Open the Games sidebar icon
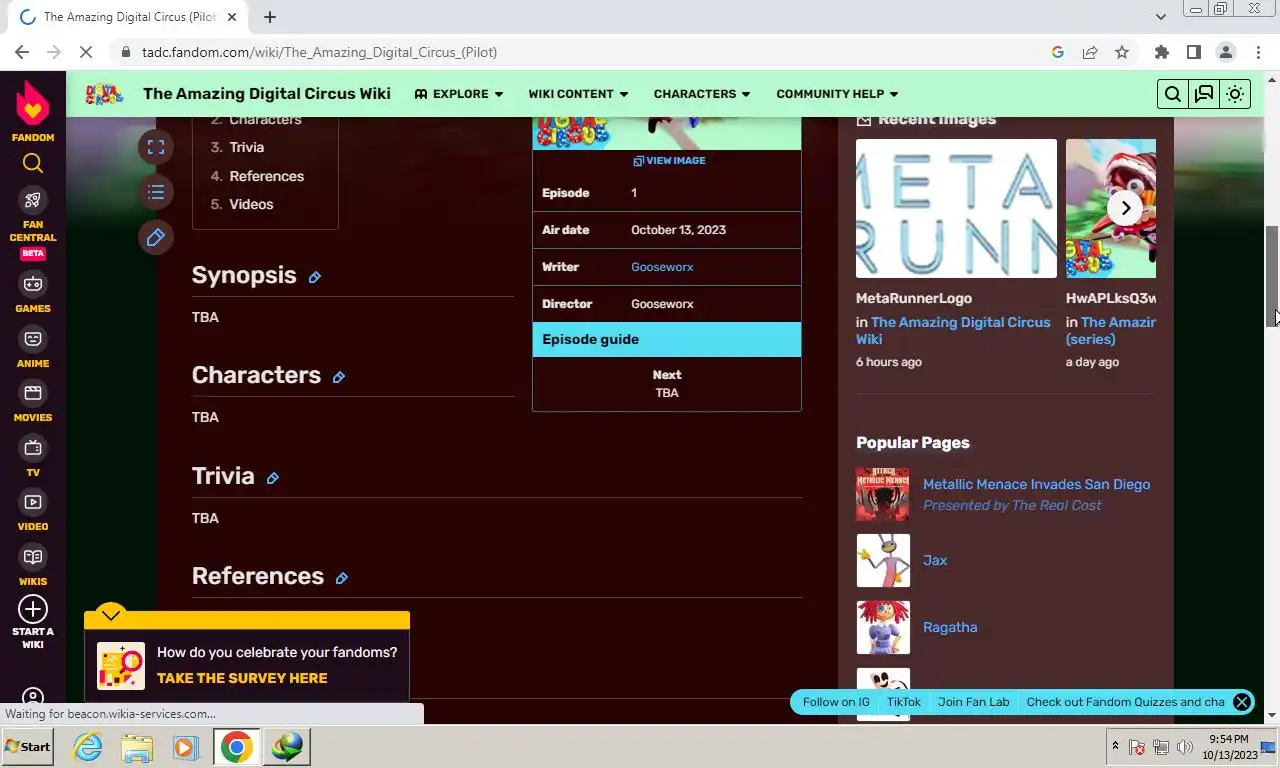Viewport: 1280px width, 768px height. click(33, 284)
